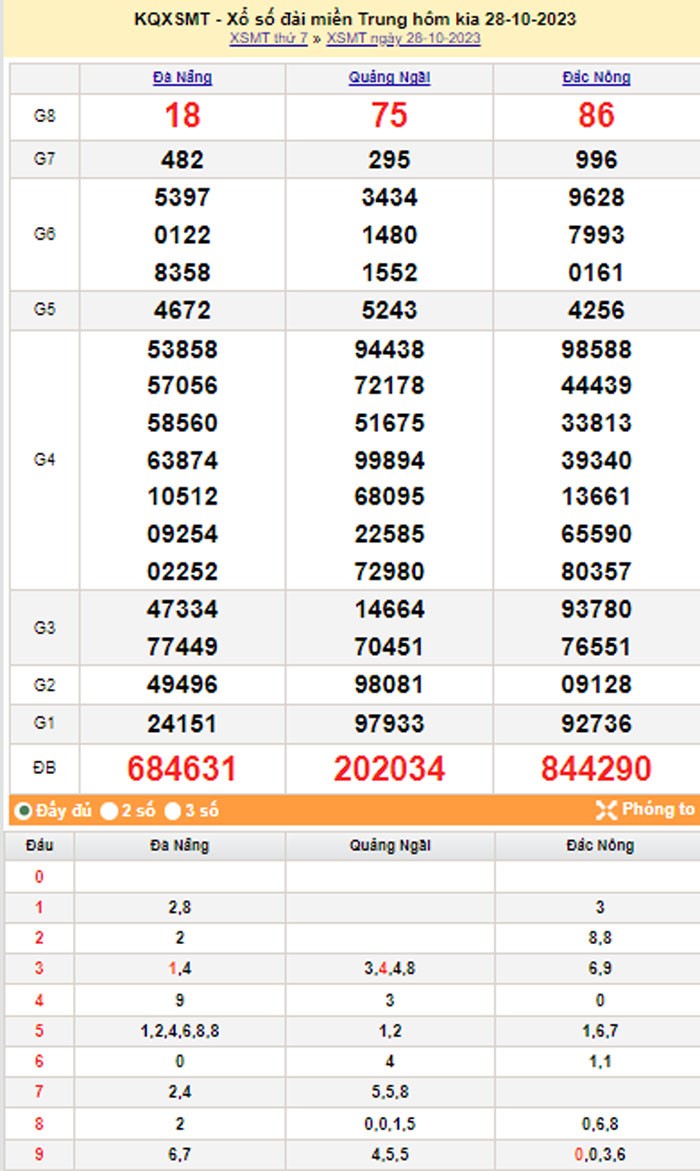Select the 3 số radio option
700x1171 pixels.
(173, 811)
